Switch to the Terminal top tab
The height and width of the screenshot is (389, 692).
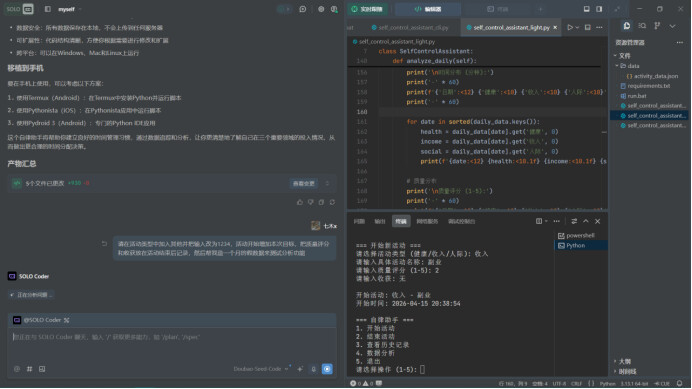tap(497, 9)
